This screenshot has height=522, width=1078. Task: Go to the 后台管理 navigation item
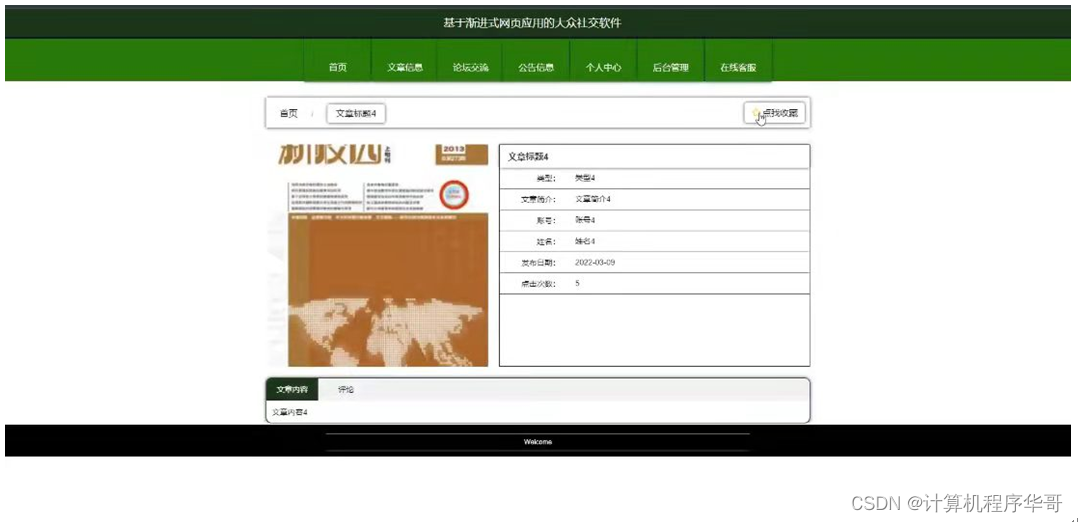670,67
